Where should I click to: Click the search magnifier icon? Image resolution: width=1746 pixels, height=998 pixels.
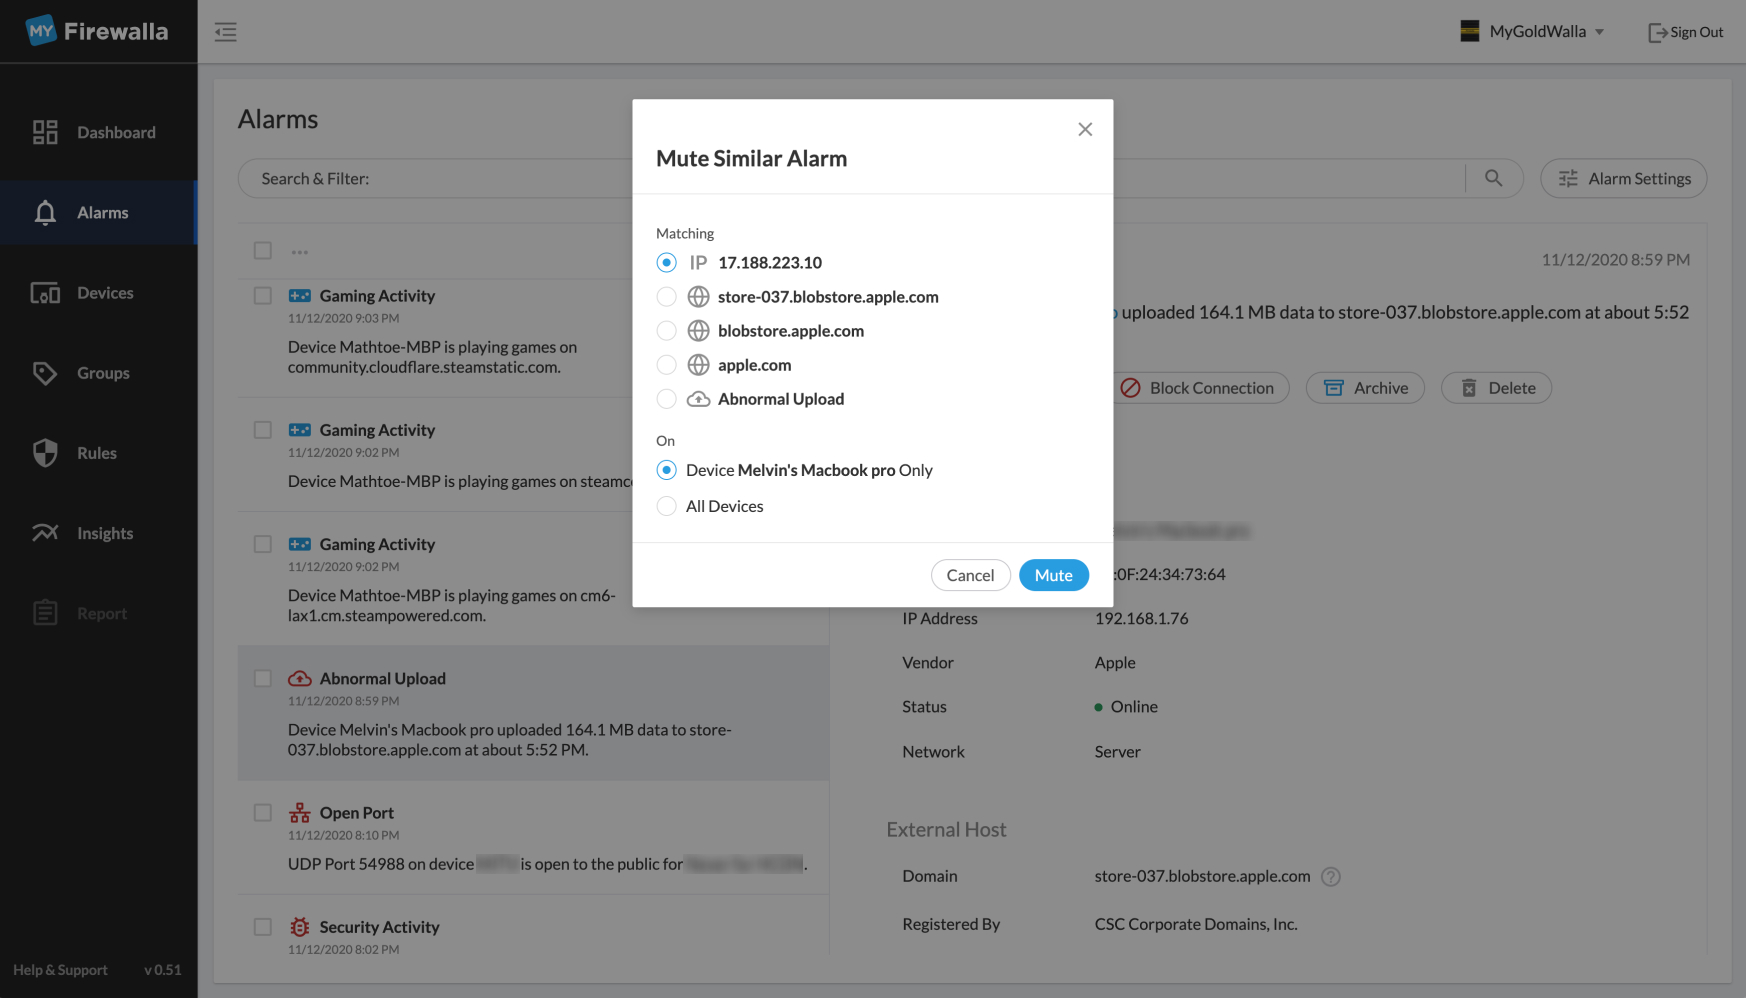pos(1494,178)
